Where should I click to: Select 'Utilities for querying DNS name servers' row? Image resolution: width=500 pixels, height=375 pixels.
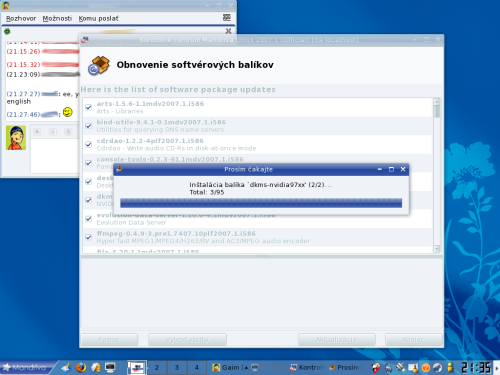(x=160, y=130)
